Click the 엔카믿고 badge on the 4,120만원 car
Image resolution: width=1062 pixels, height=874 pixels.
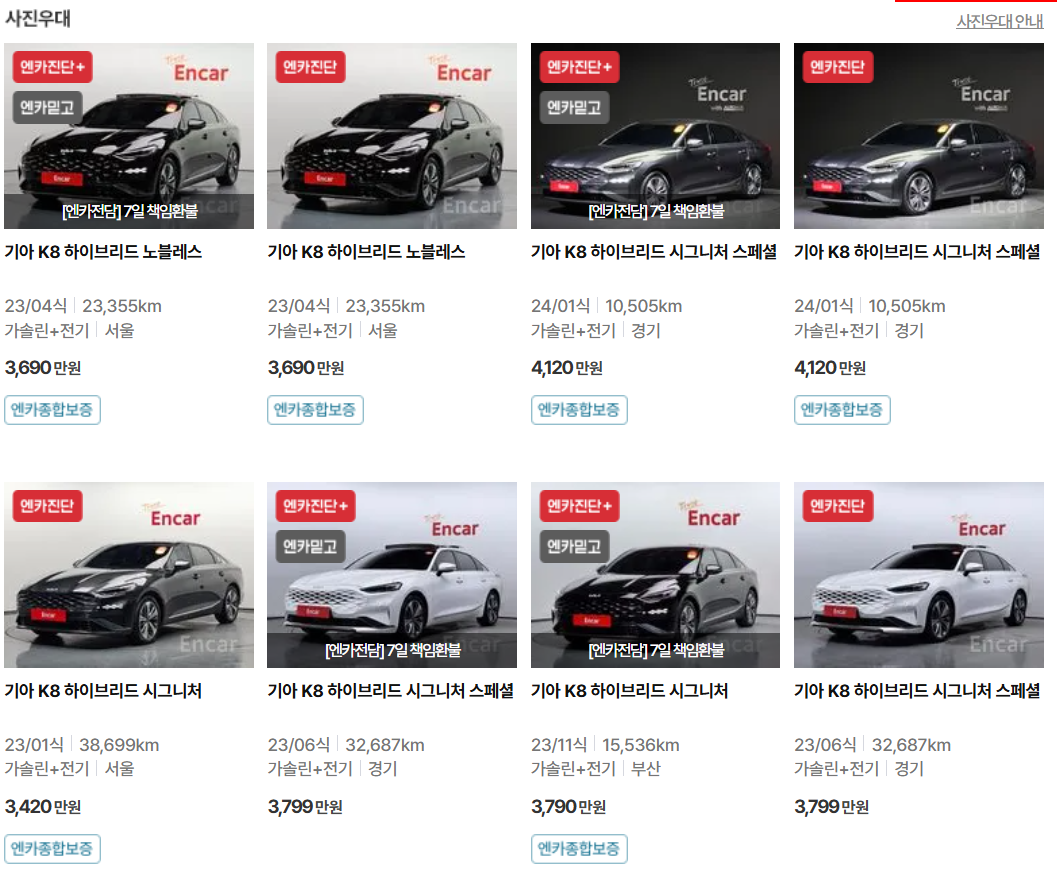tap(574, 107)
